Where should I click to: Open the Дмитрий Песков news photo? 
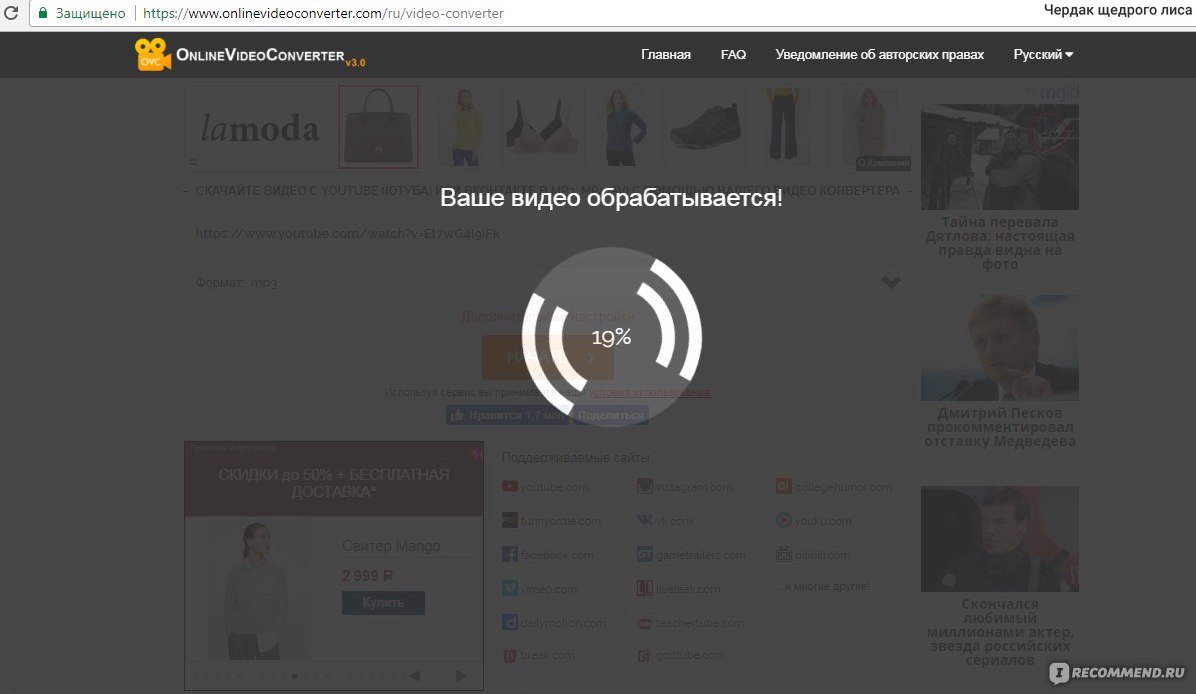[999, 348]
